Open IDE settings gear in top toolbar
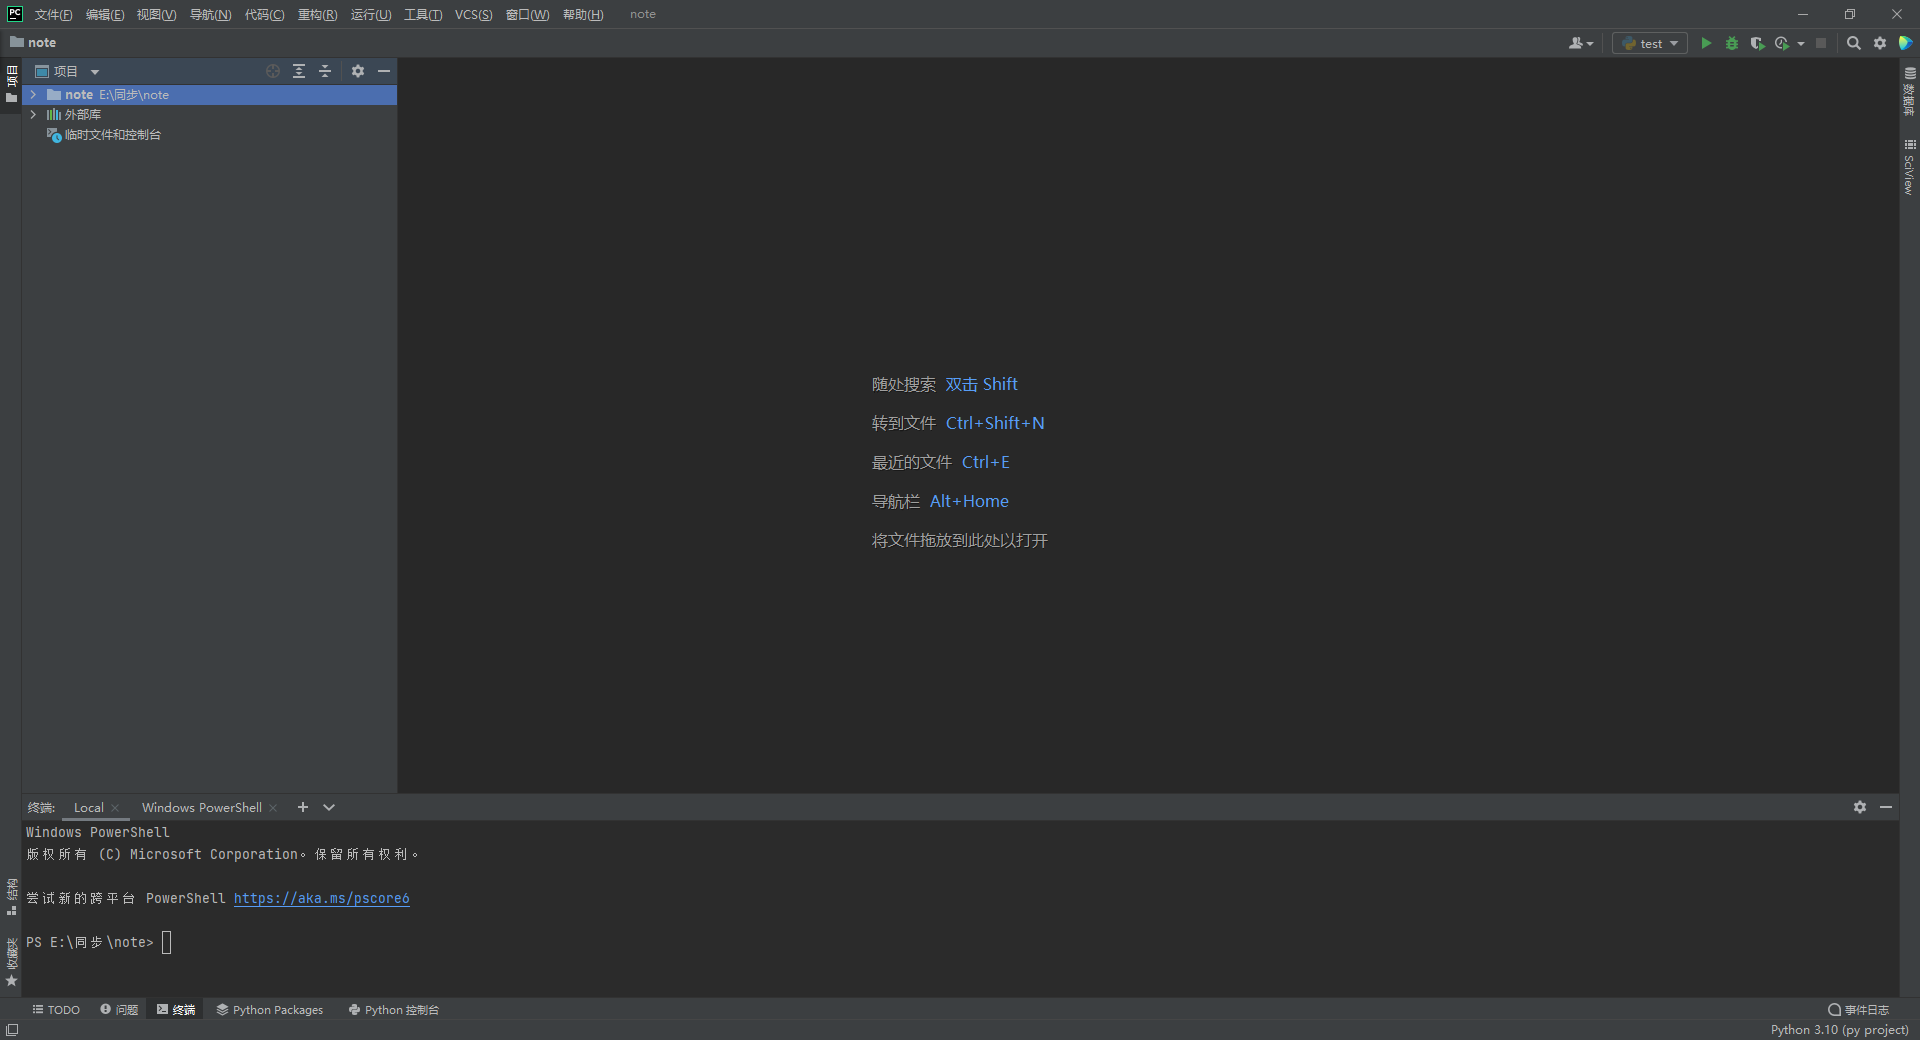The width and height of the screenshot is (1920, 1040). [x=1880, y=43]
